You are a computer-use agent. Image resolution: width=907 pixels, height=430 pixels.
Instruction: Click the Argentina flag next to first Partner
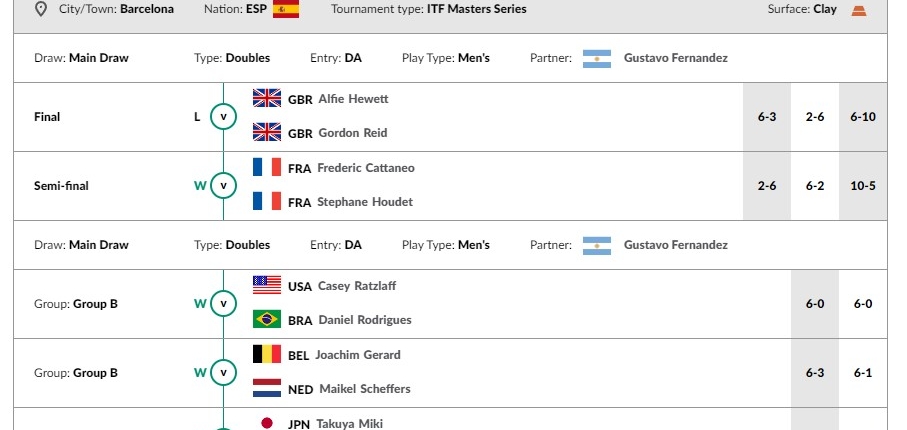597,58
